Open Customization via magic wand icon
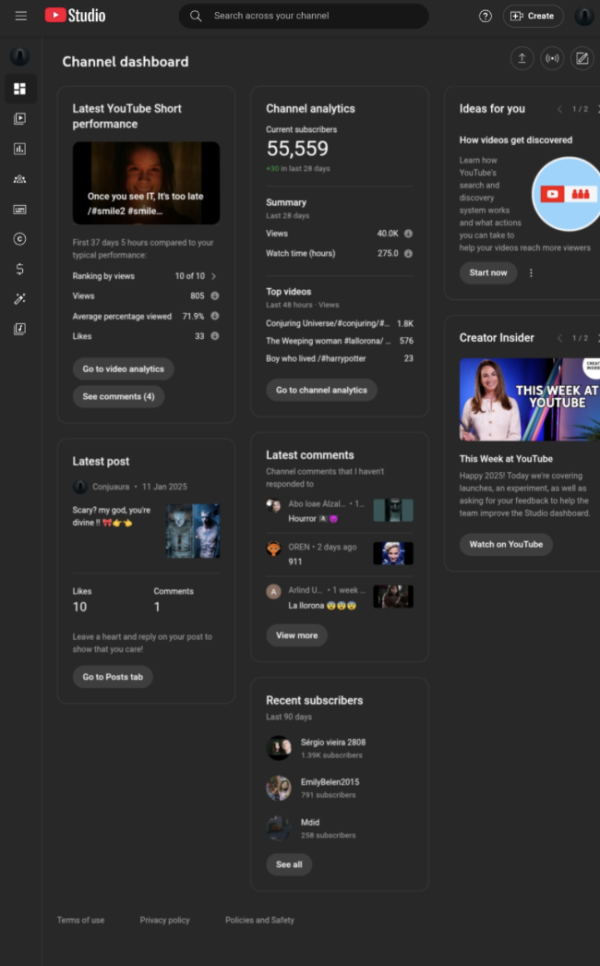 (x=20, y=299)
